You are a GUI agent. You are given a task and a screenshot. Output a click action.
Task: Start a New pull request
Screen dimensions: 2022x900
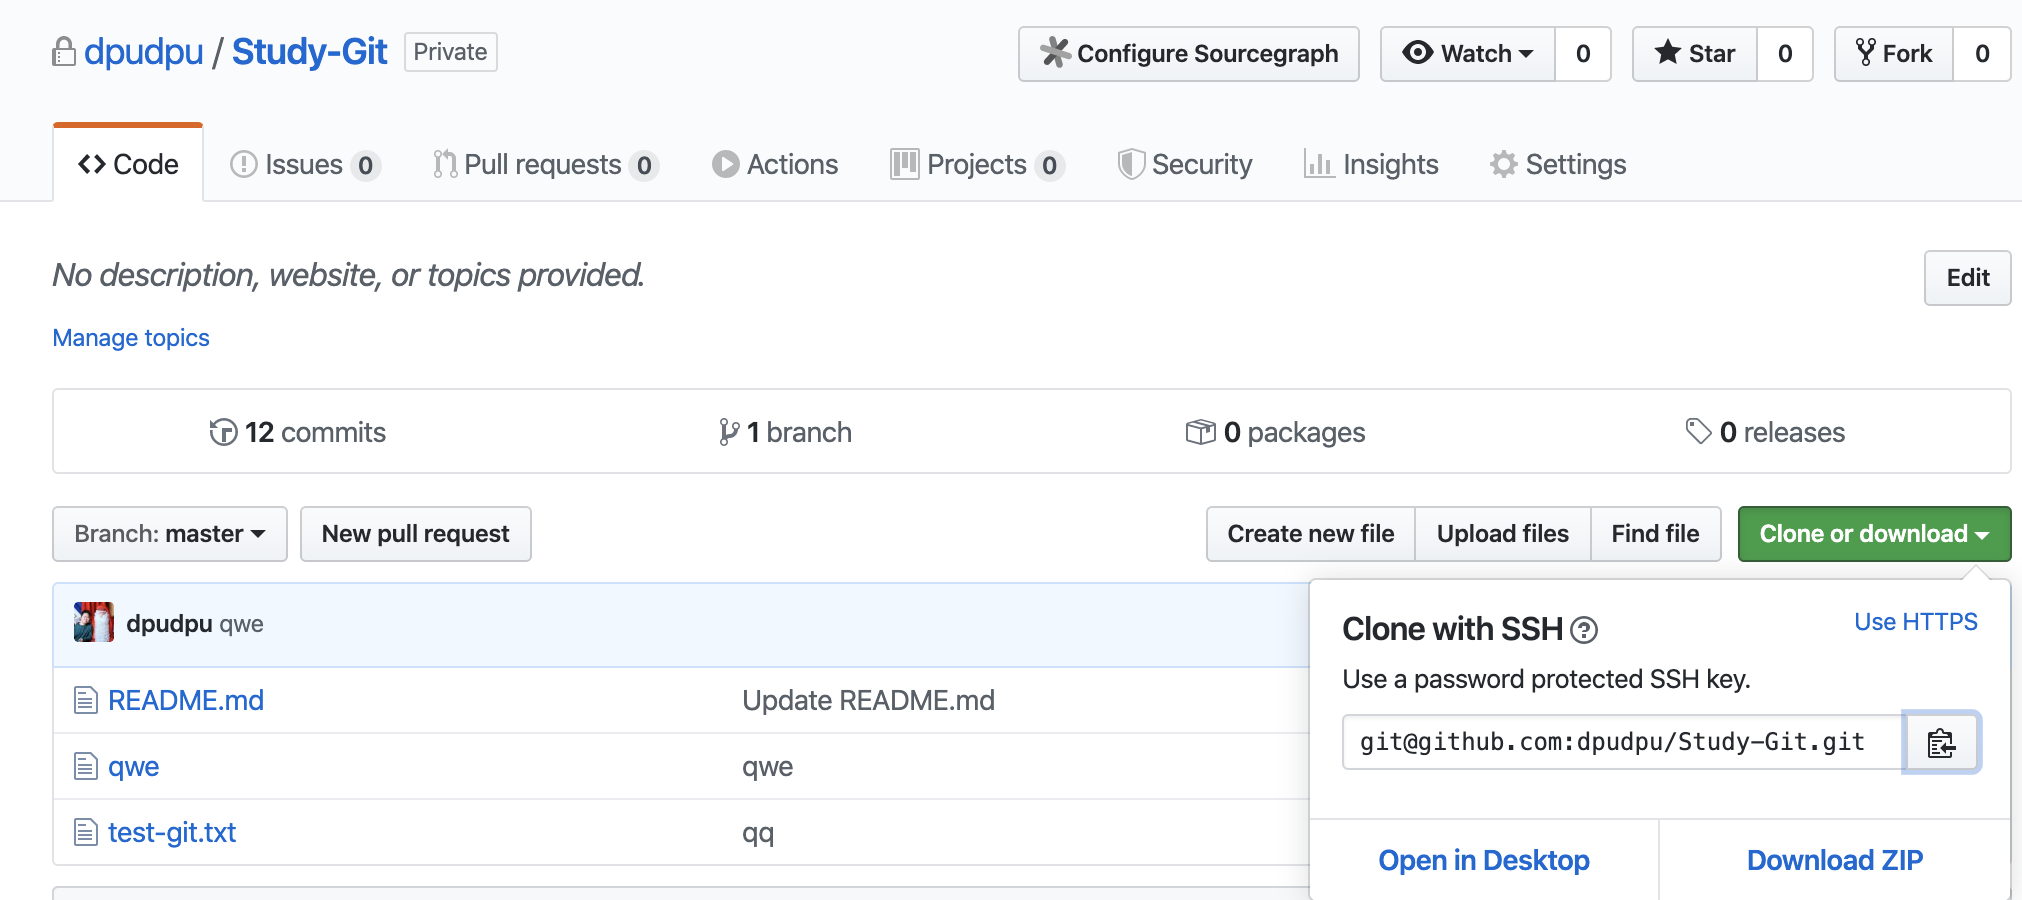click(x=415, y=534)
